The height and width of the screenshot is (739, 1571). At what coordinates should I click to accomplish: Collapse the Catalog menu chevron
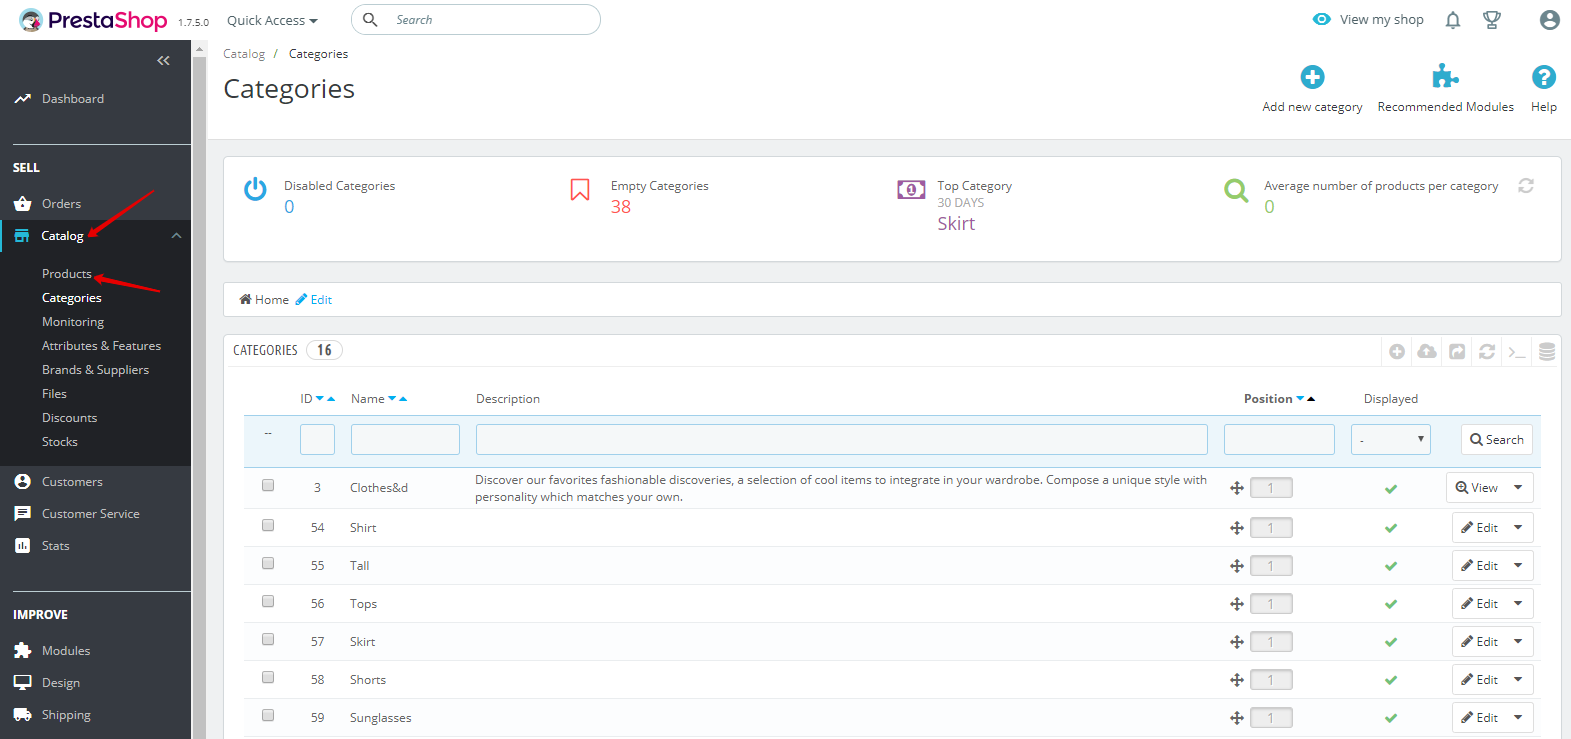176,236
